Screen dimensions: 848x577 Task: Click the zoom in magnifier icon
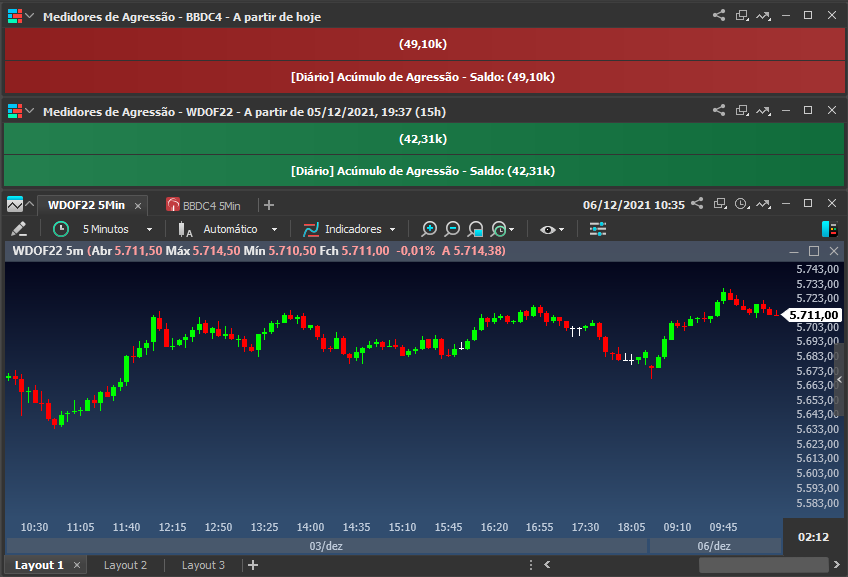pyautogui.click(x=429, y=229)
